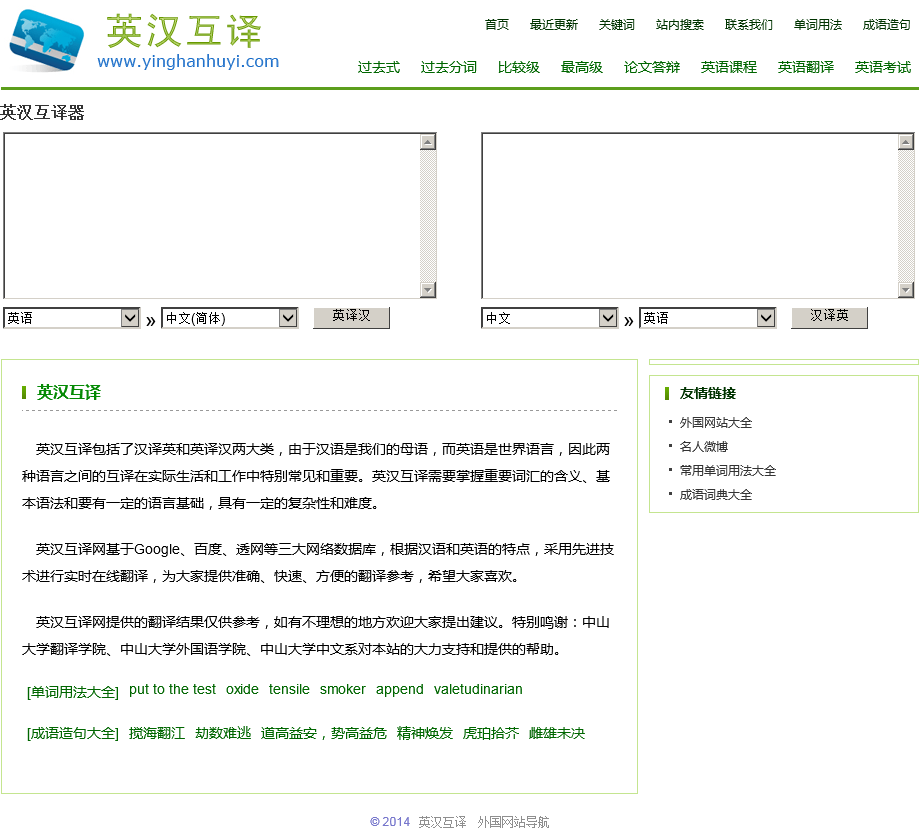Open the 中文(简体) target language dropdown
This screenshot has height=836, width=920.
point(229,318)
